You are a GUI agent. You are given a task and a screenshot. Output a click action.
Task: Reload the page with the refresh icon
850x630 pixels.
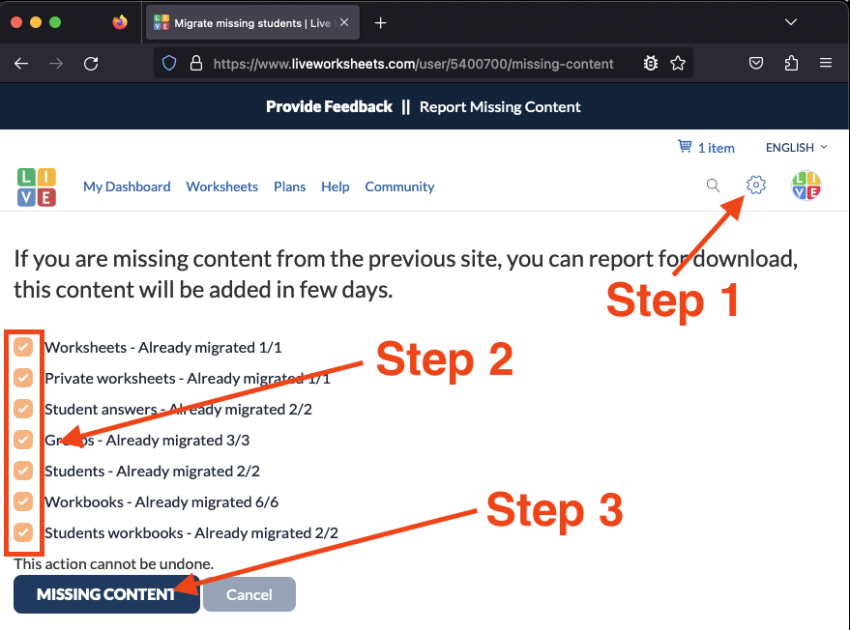tap(91, 63)
